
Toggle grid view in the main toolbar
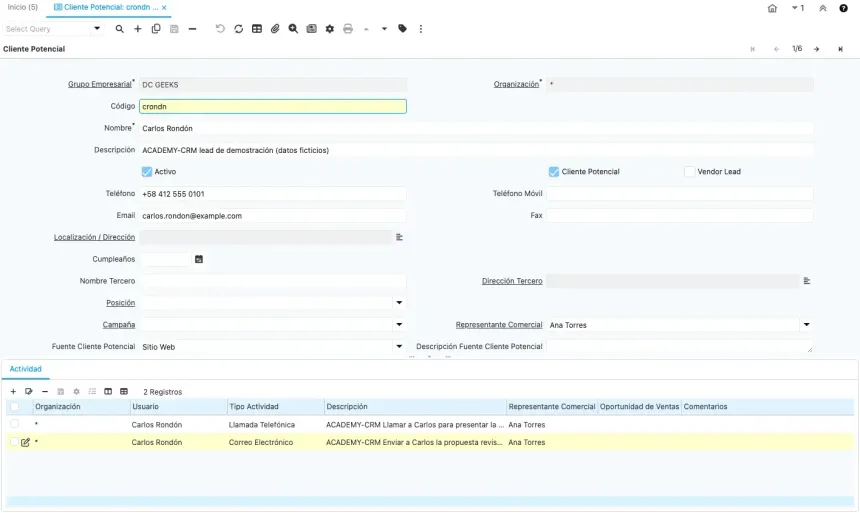(257, 29)
